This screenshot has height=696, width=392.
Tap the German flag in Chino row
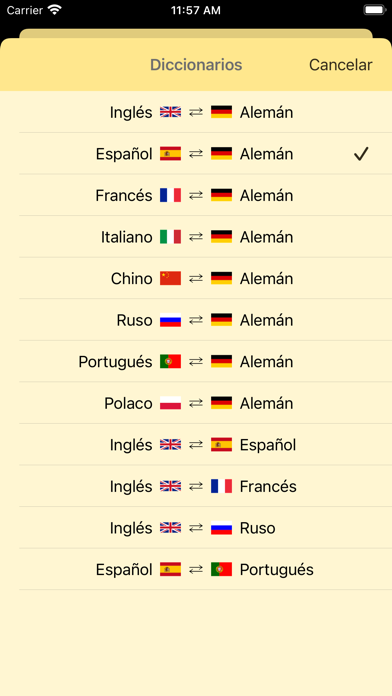point(222,278)
